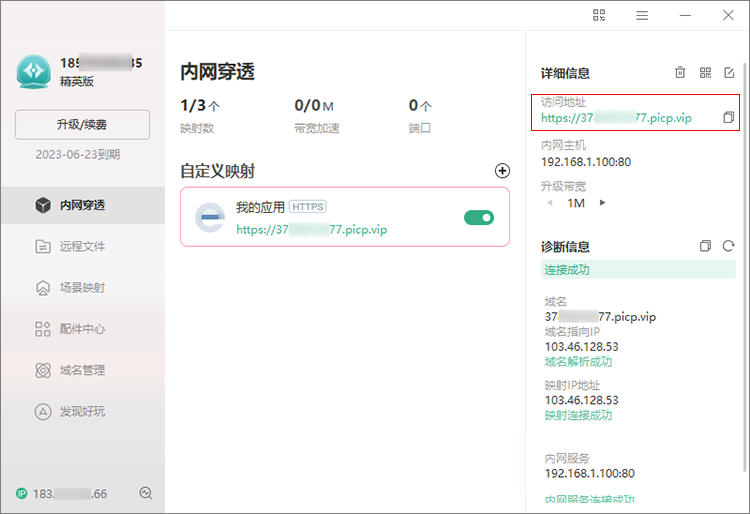The width and height of the screenshot is (750, 514).
Task: Add a new custom mapping
Action: click(502, 171)
